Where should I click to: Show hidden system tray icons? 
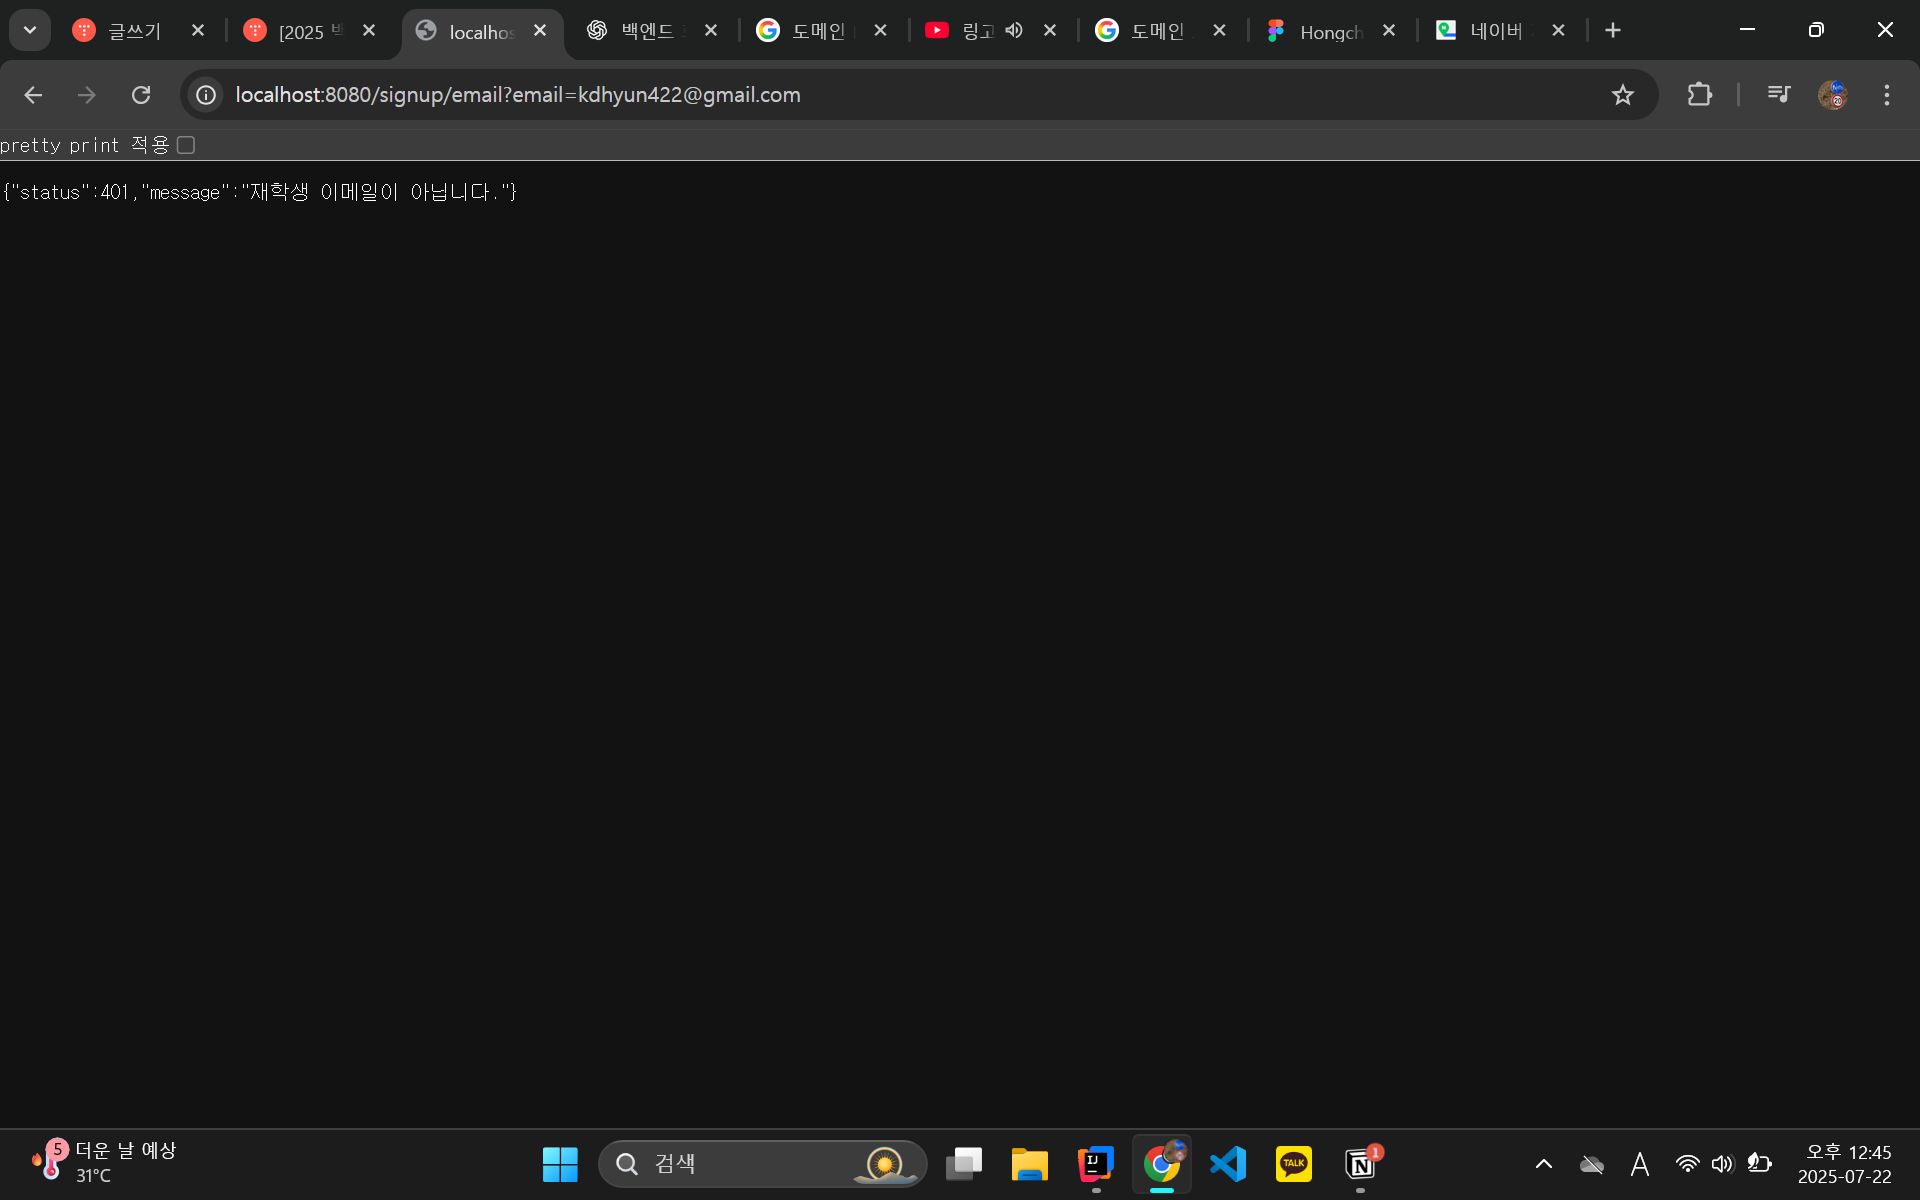pyautogui.click(x=1543, y=1164)
